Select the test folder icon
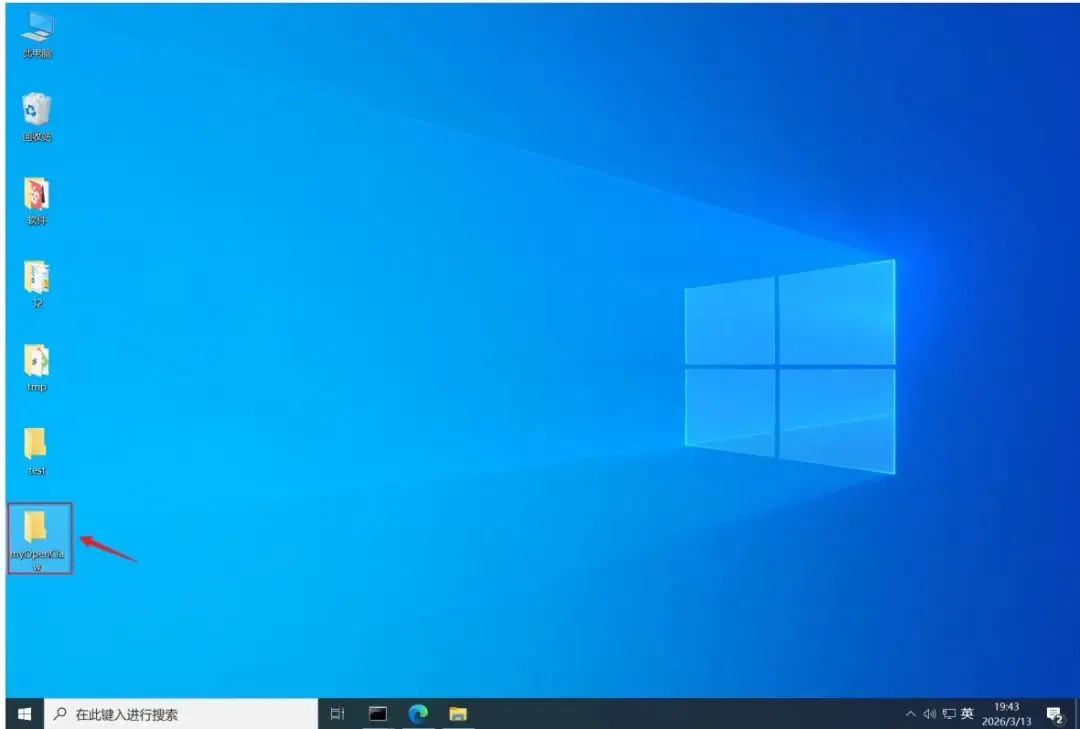The image size is (1080, 729). 37,451
